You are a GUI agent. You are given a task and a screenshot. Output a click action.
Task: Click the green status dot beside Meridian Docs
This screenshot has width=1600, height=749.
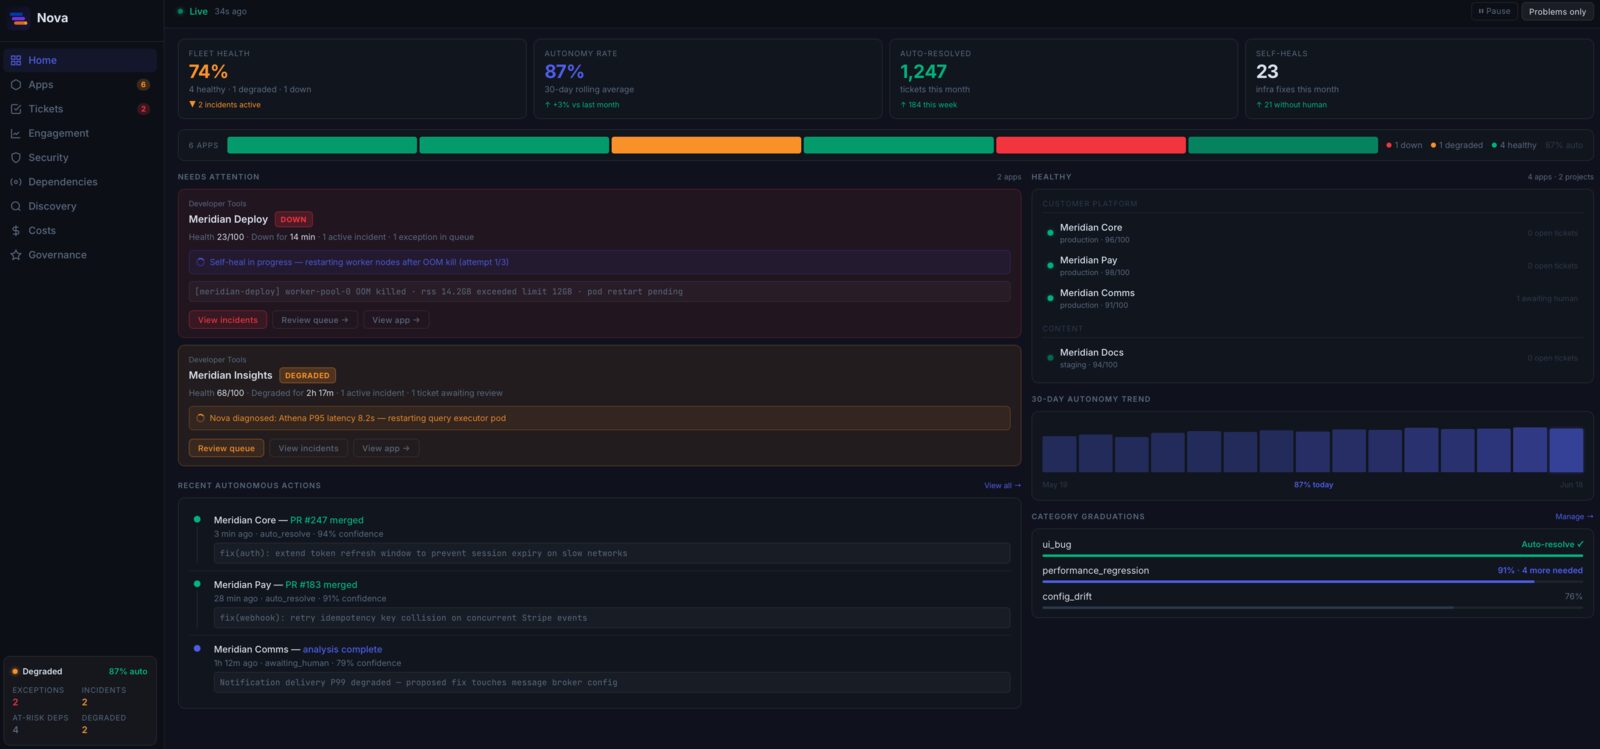coord(1050,358)
